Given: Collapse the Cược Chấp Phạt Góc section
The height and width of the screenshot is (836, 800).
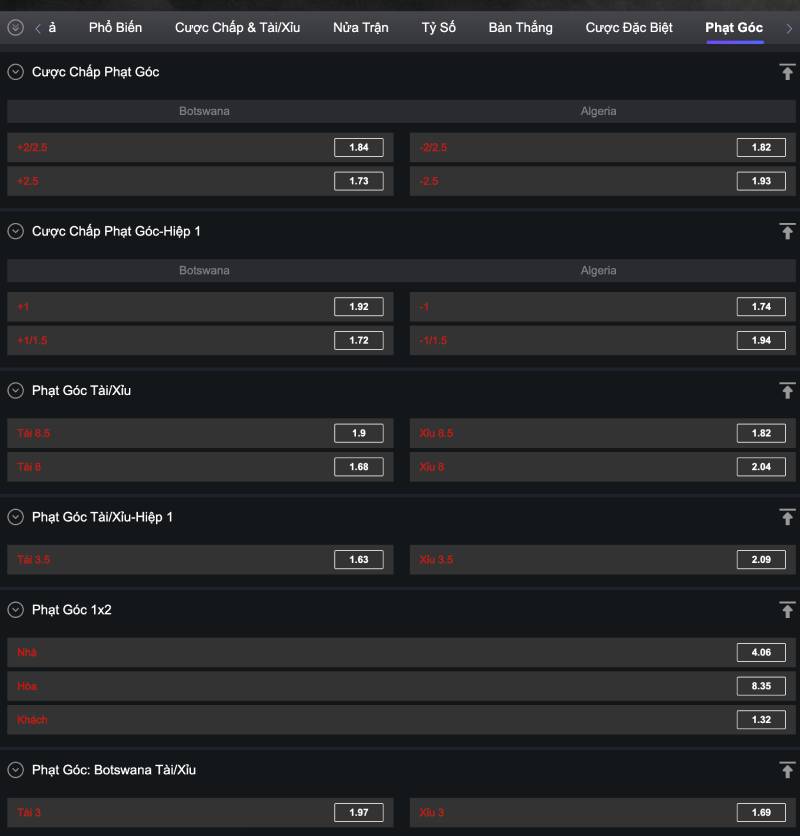Looking at the screenshot, I should click(x=15, y=72).
